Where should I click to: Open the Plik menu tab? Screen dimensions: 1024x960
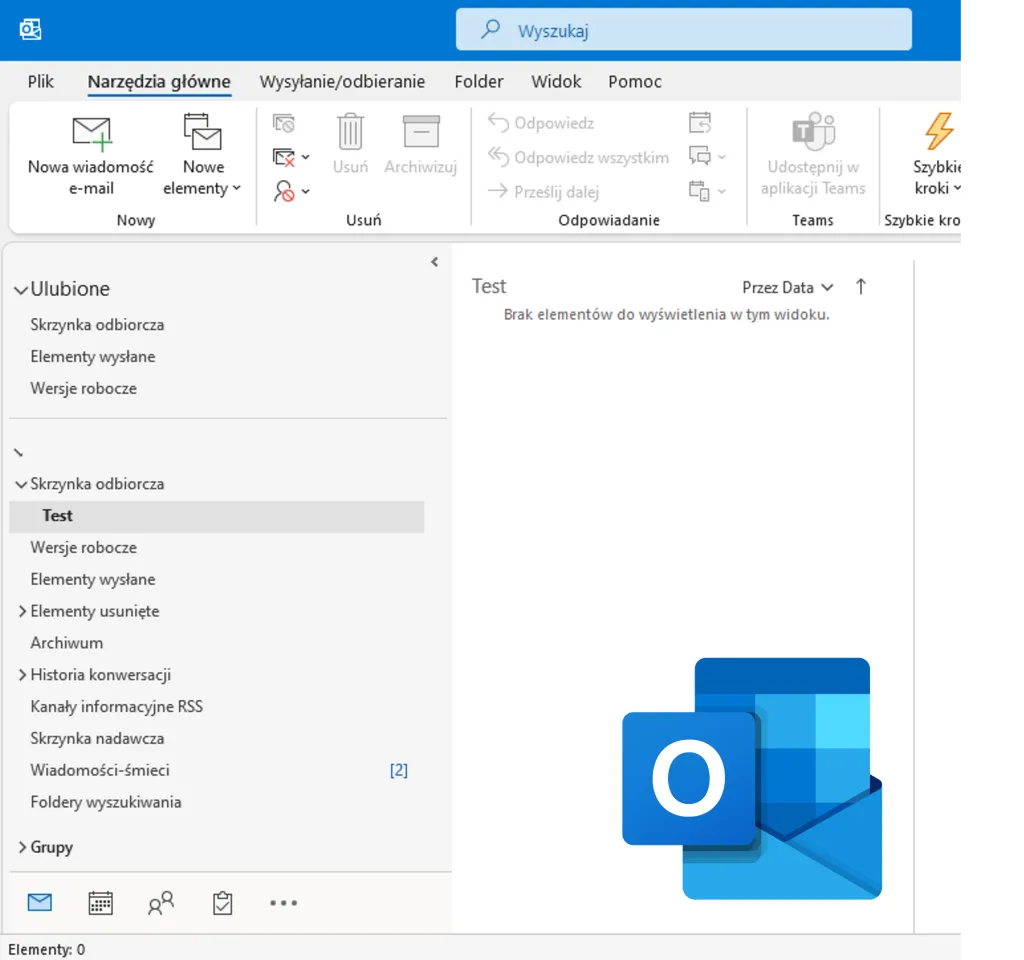(41, 82)
